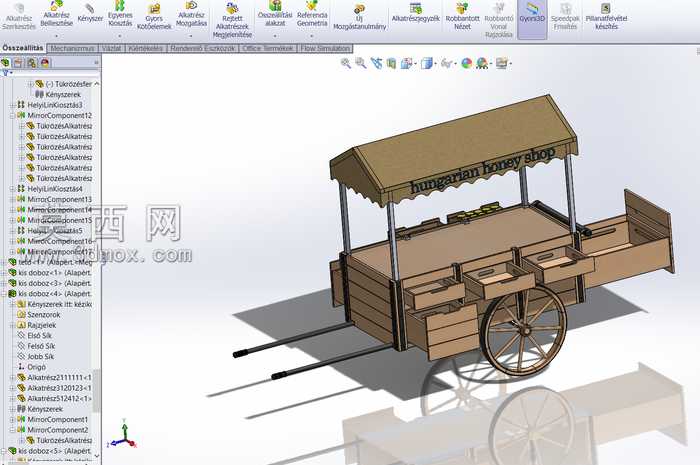Open Hide/Show Items dropdown arrow
Screen dimensions: 700x465
click(455, 64)
